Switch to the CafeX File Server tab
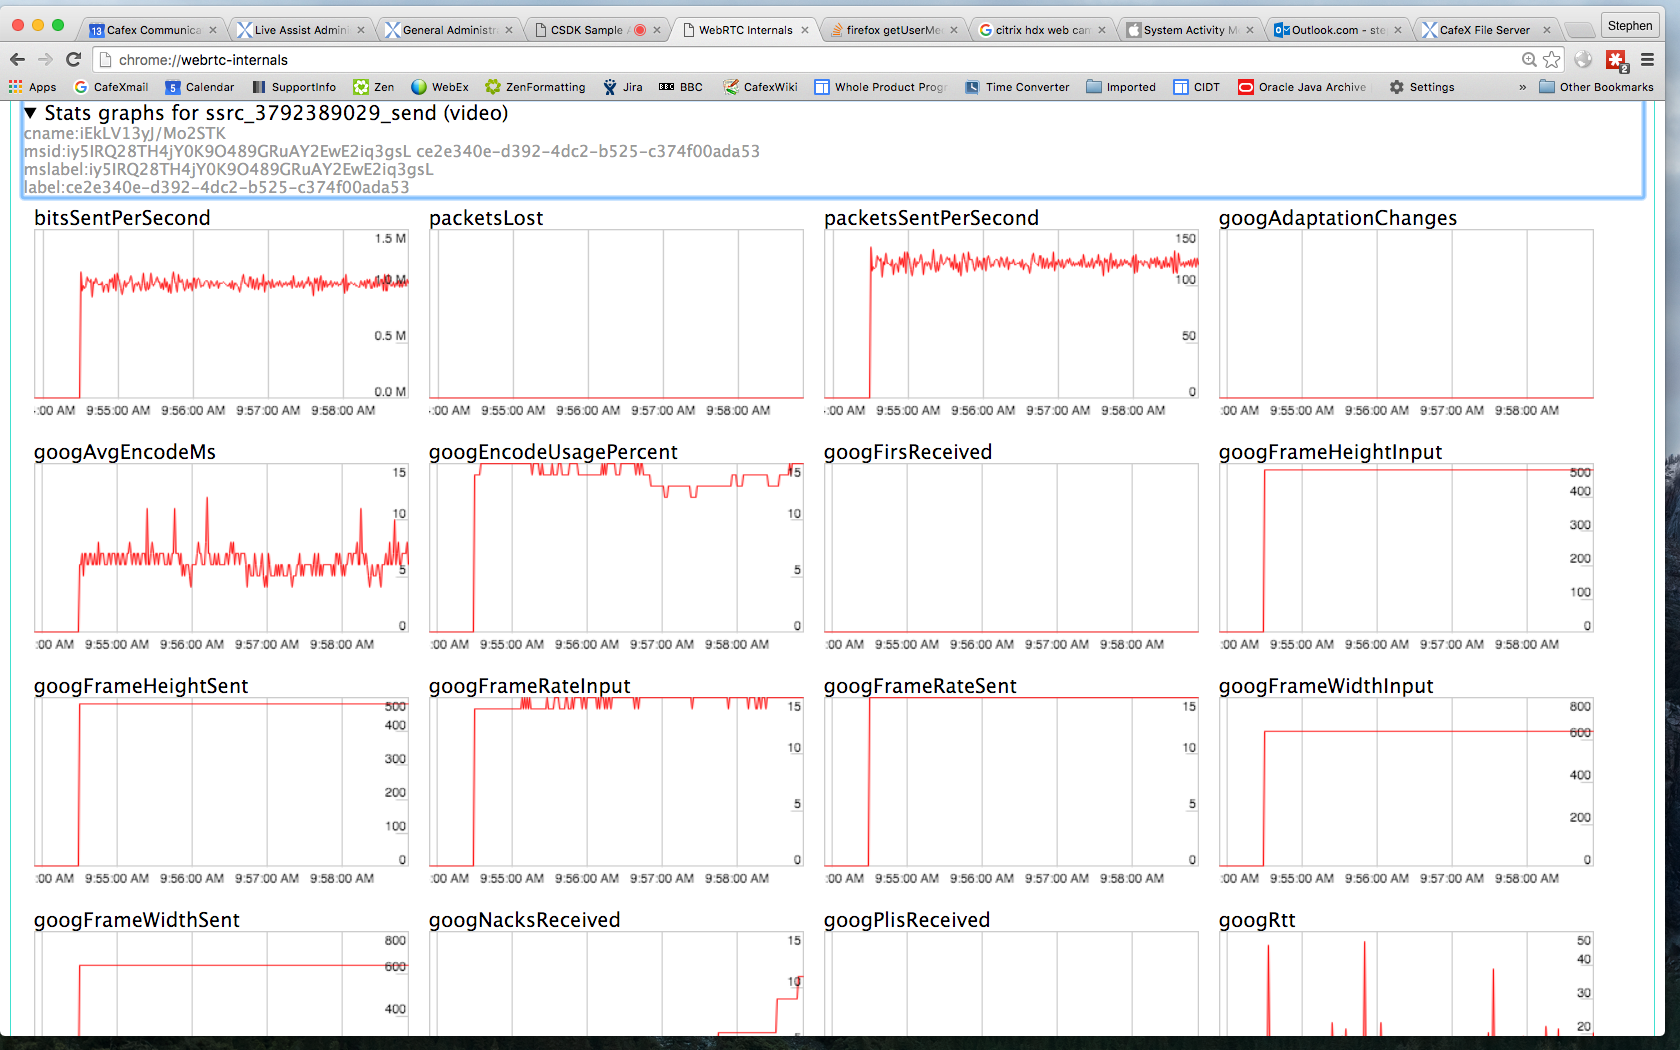Image resolution: width=1680 pixels, height=1050 pixels. pos(1485,30)
